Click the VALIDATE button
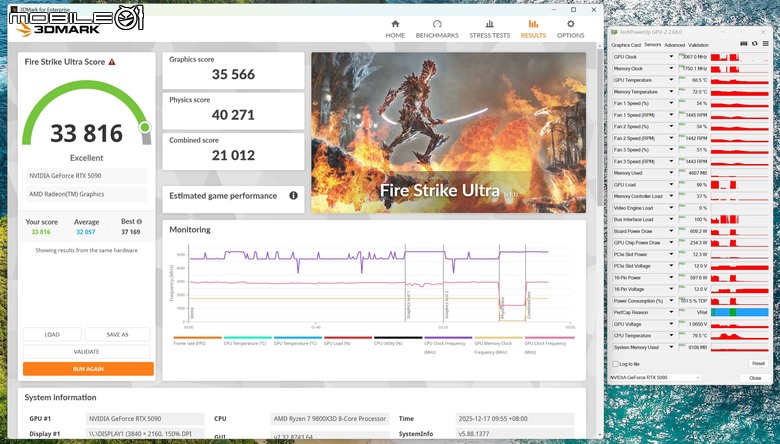This screenshot has height=444, width=780. pyautogui.click(x=87, y=352)
